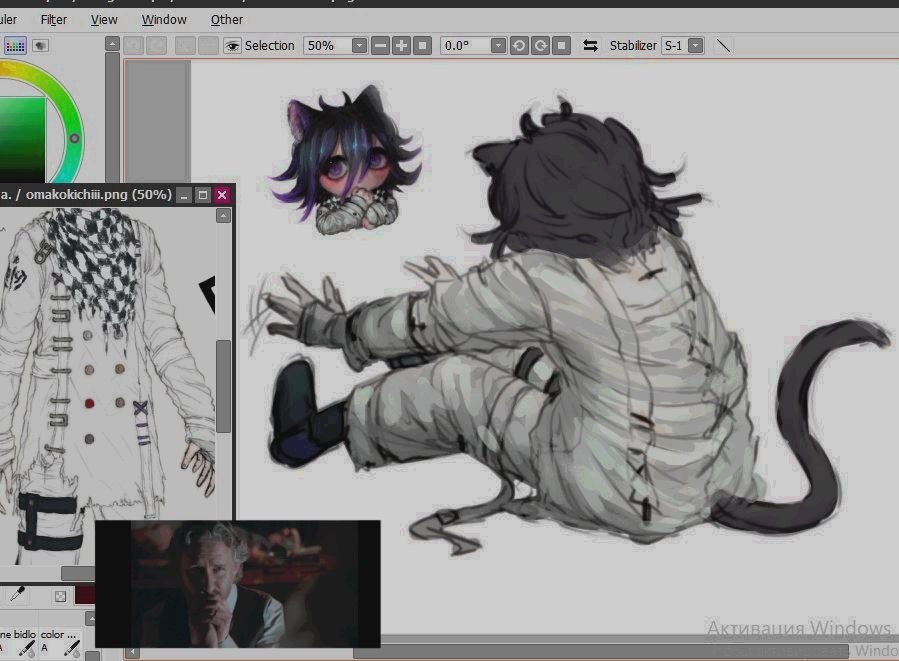Reset the canvas zoom with the square button
This screenshot has width=899, height=661.
pyautogui.click(x=423, y=46)
